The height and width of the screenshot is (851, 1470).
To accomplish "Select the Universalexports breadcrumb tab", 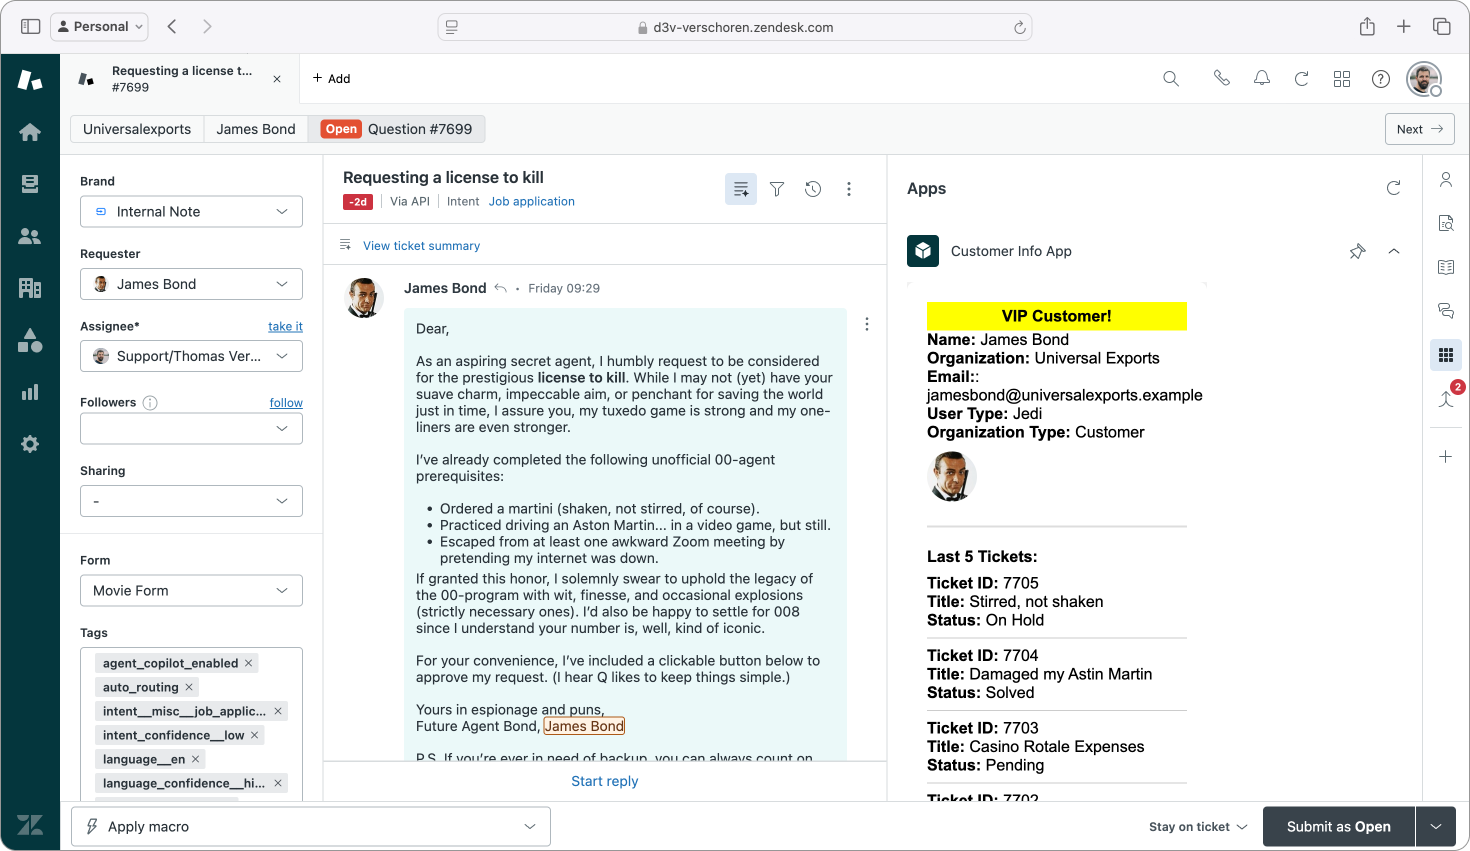I will [137, 129].
